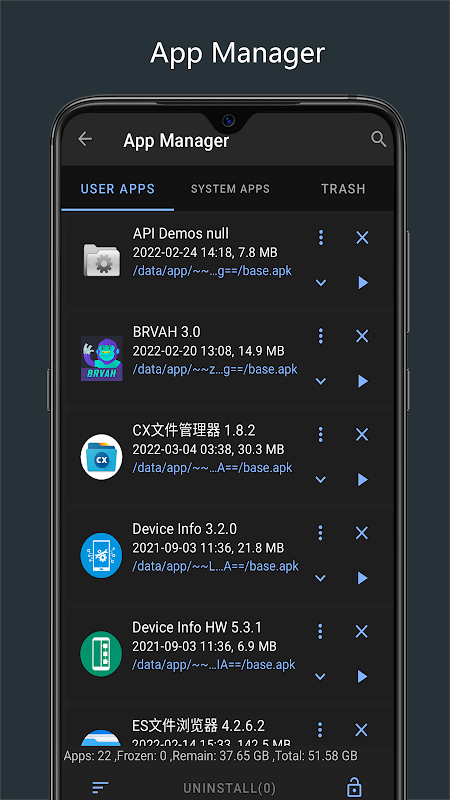Select '2022-02-24 14:18, 7.8 MB' text
Screen dimensions: 450x800
pyautogui.click(x=205, y=253)
